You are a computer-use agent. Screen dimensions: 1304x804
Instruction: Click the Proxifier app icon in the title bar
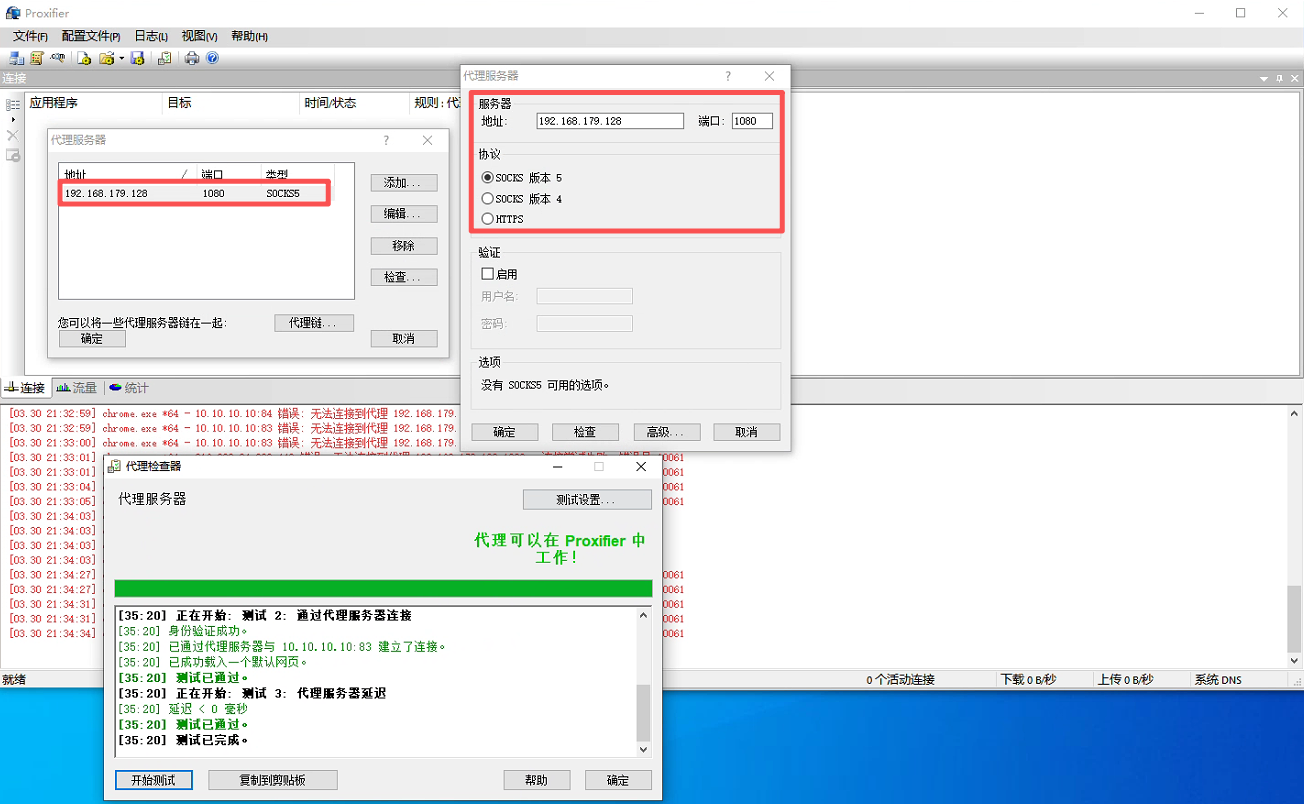coord(13,13)
